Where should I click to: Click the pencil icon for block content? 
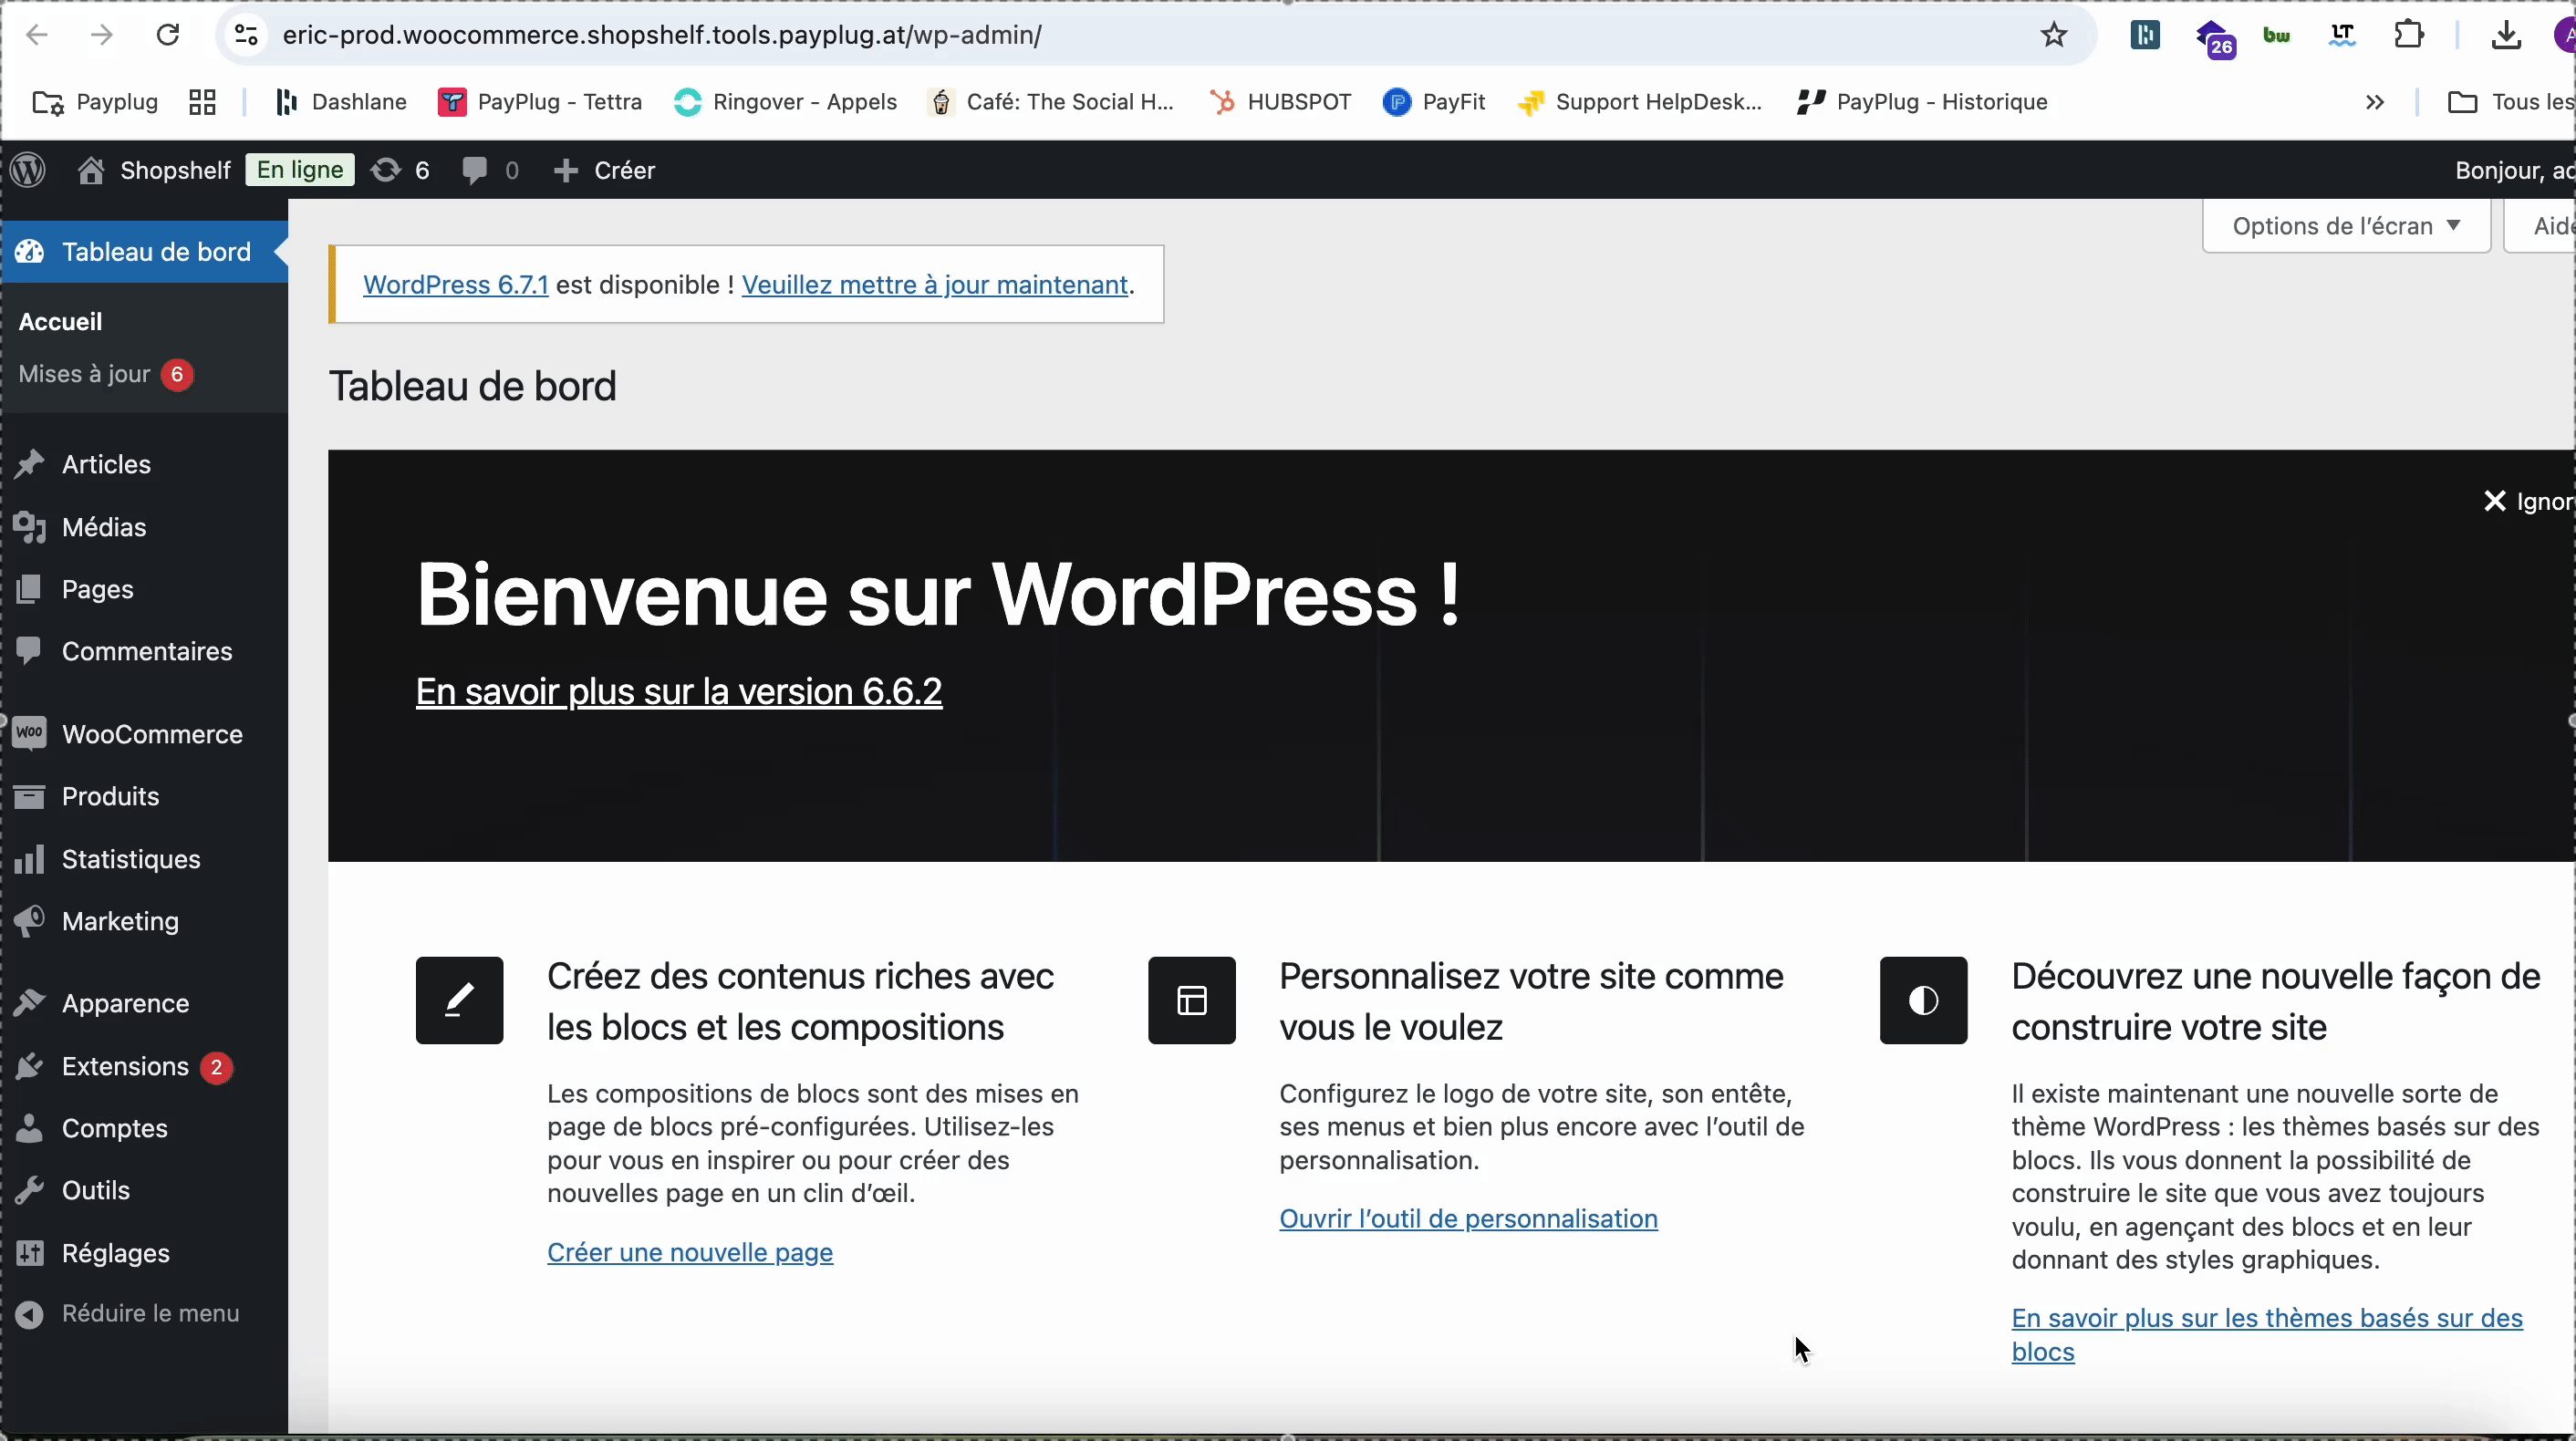pyautogui.click(x=460, y=1000)
